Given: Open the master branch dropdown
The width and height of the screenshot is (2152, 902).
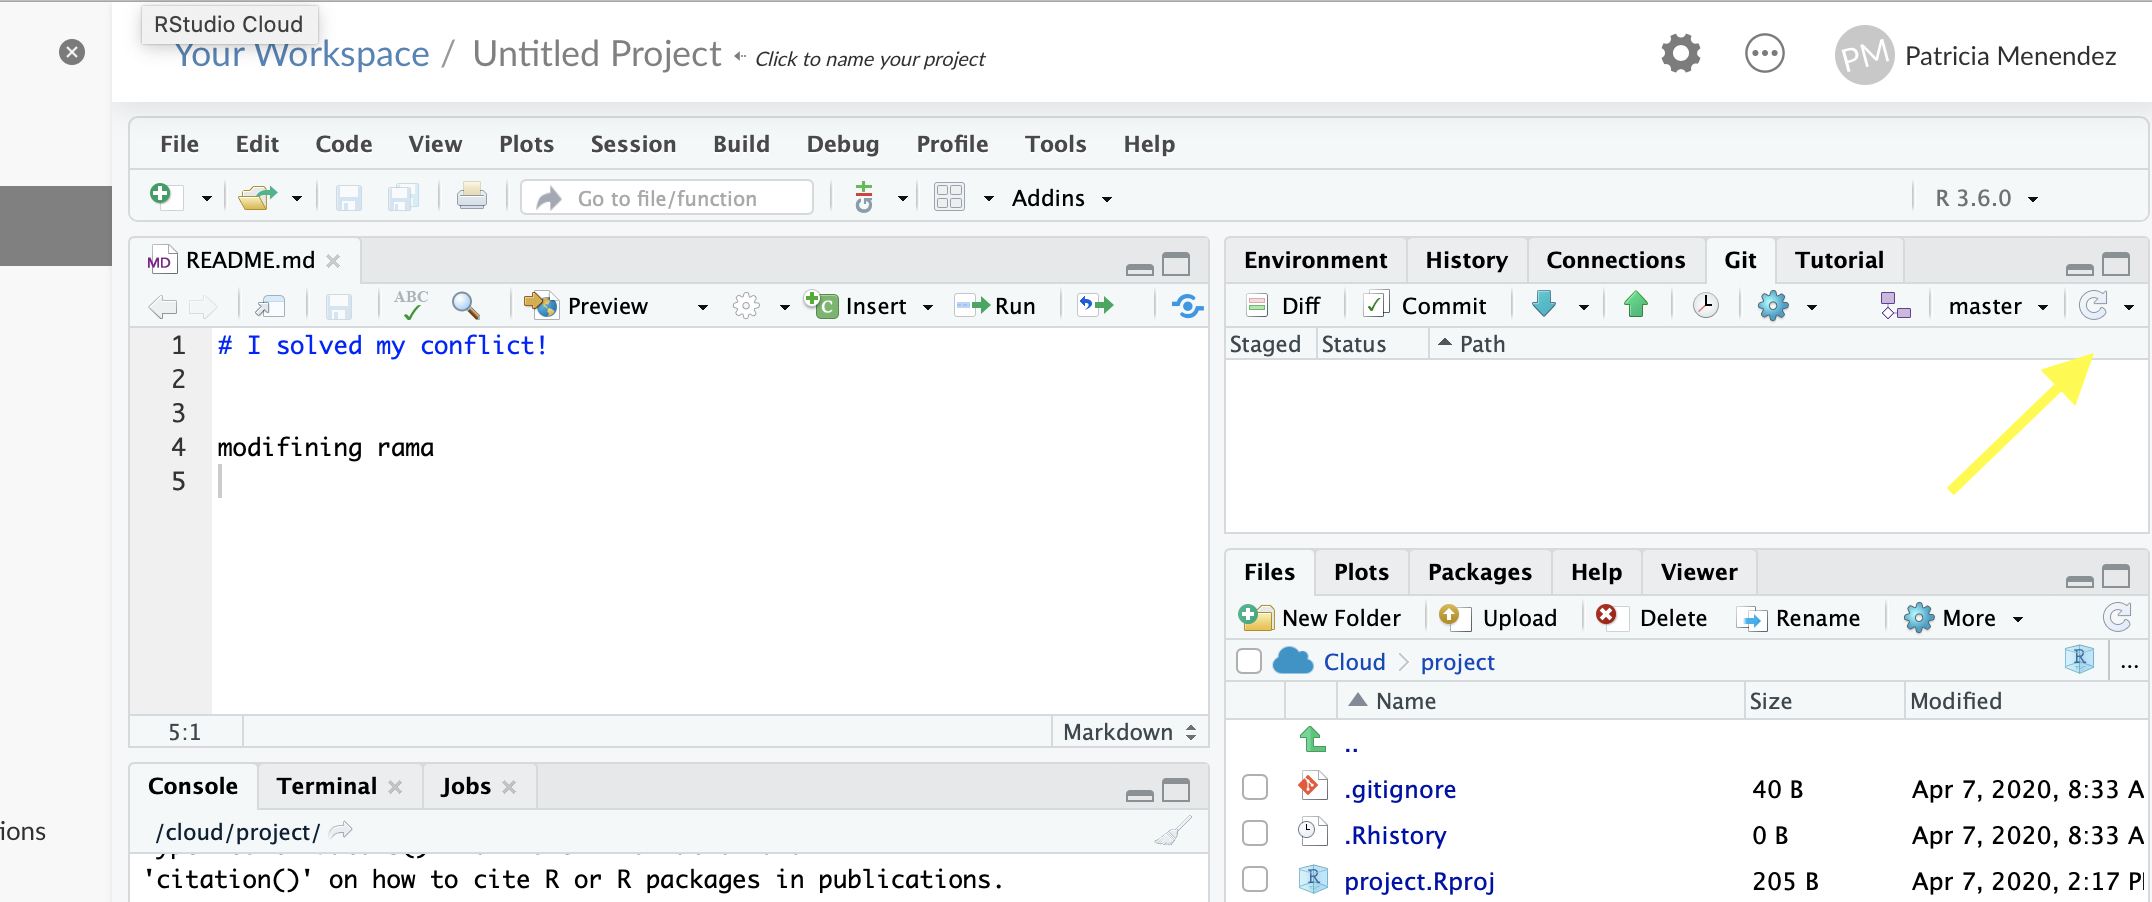Looking at the screenshot, I should coord(1997,306).
